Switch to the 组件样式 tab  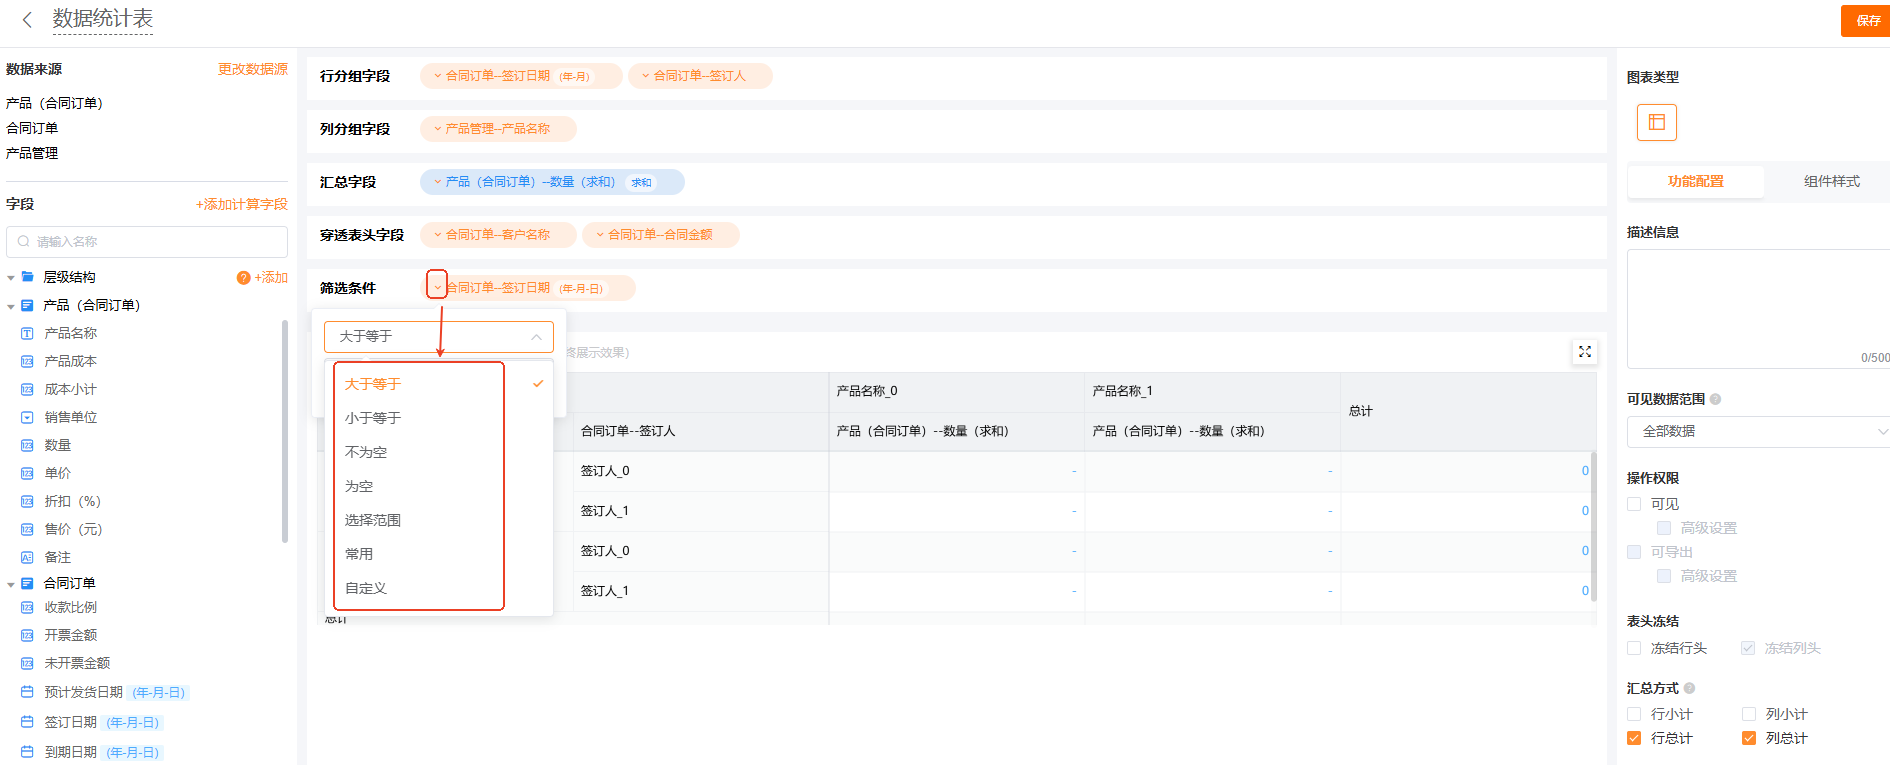pyautogui.click(x=1831, y=181)
